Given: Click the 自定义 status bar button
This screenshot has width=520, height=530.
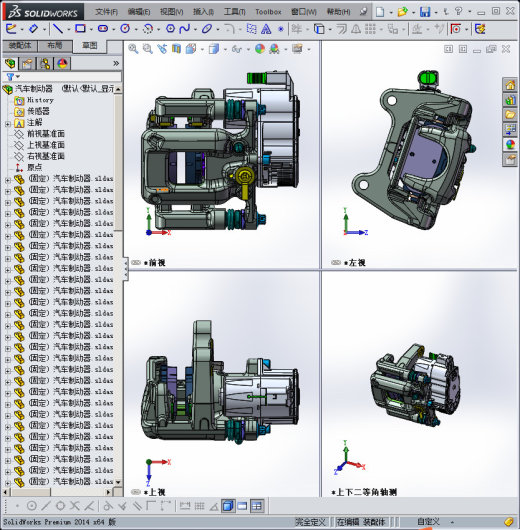Looking at the screenshot, I should coord(428,522).
